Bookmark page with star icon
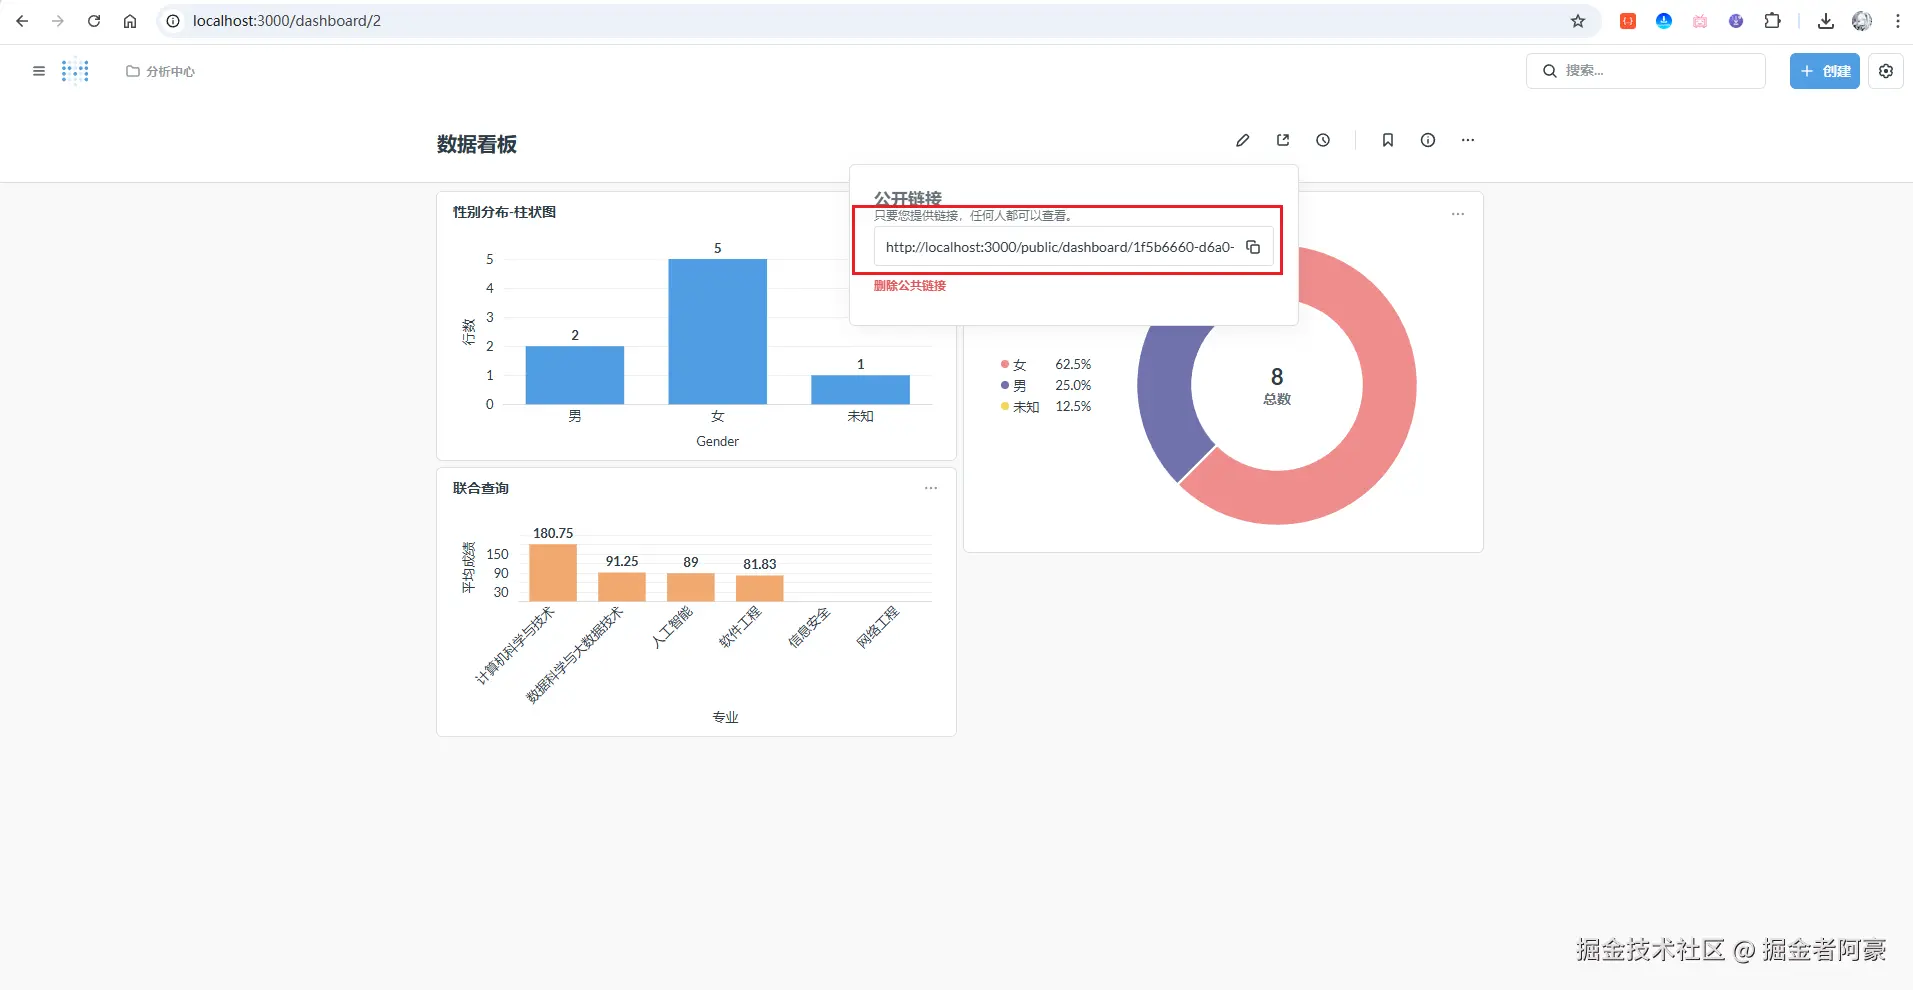The height and width of the screenshot is (990, 1913). pyautogui.click(x=1578, y=21)
